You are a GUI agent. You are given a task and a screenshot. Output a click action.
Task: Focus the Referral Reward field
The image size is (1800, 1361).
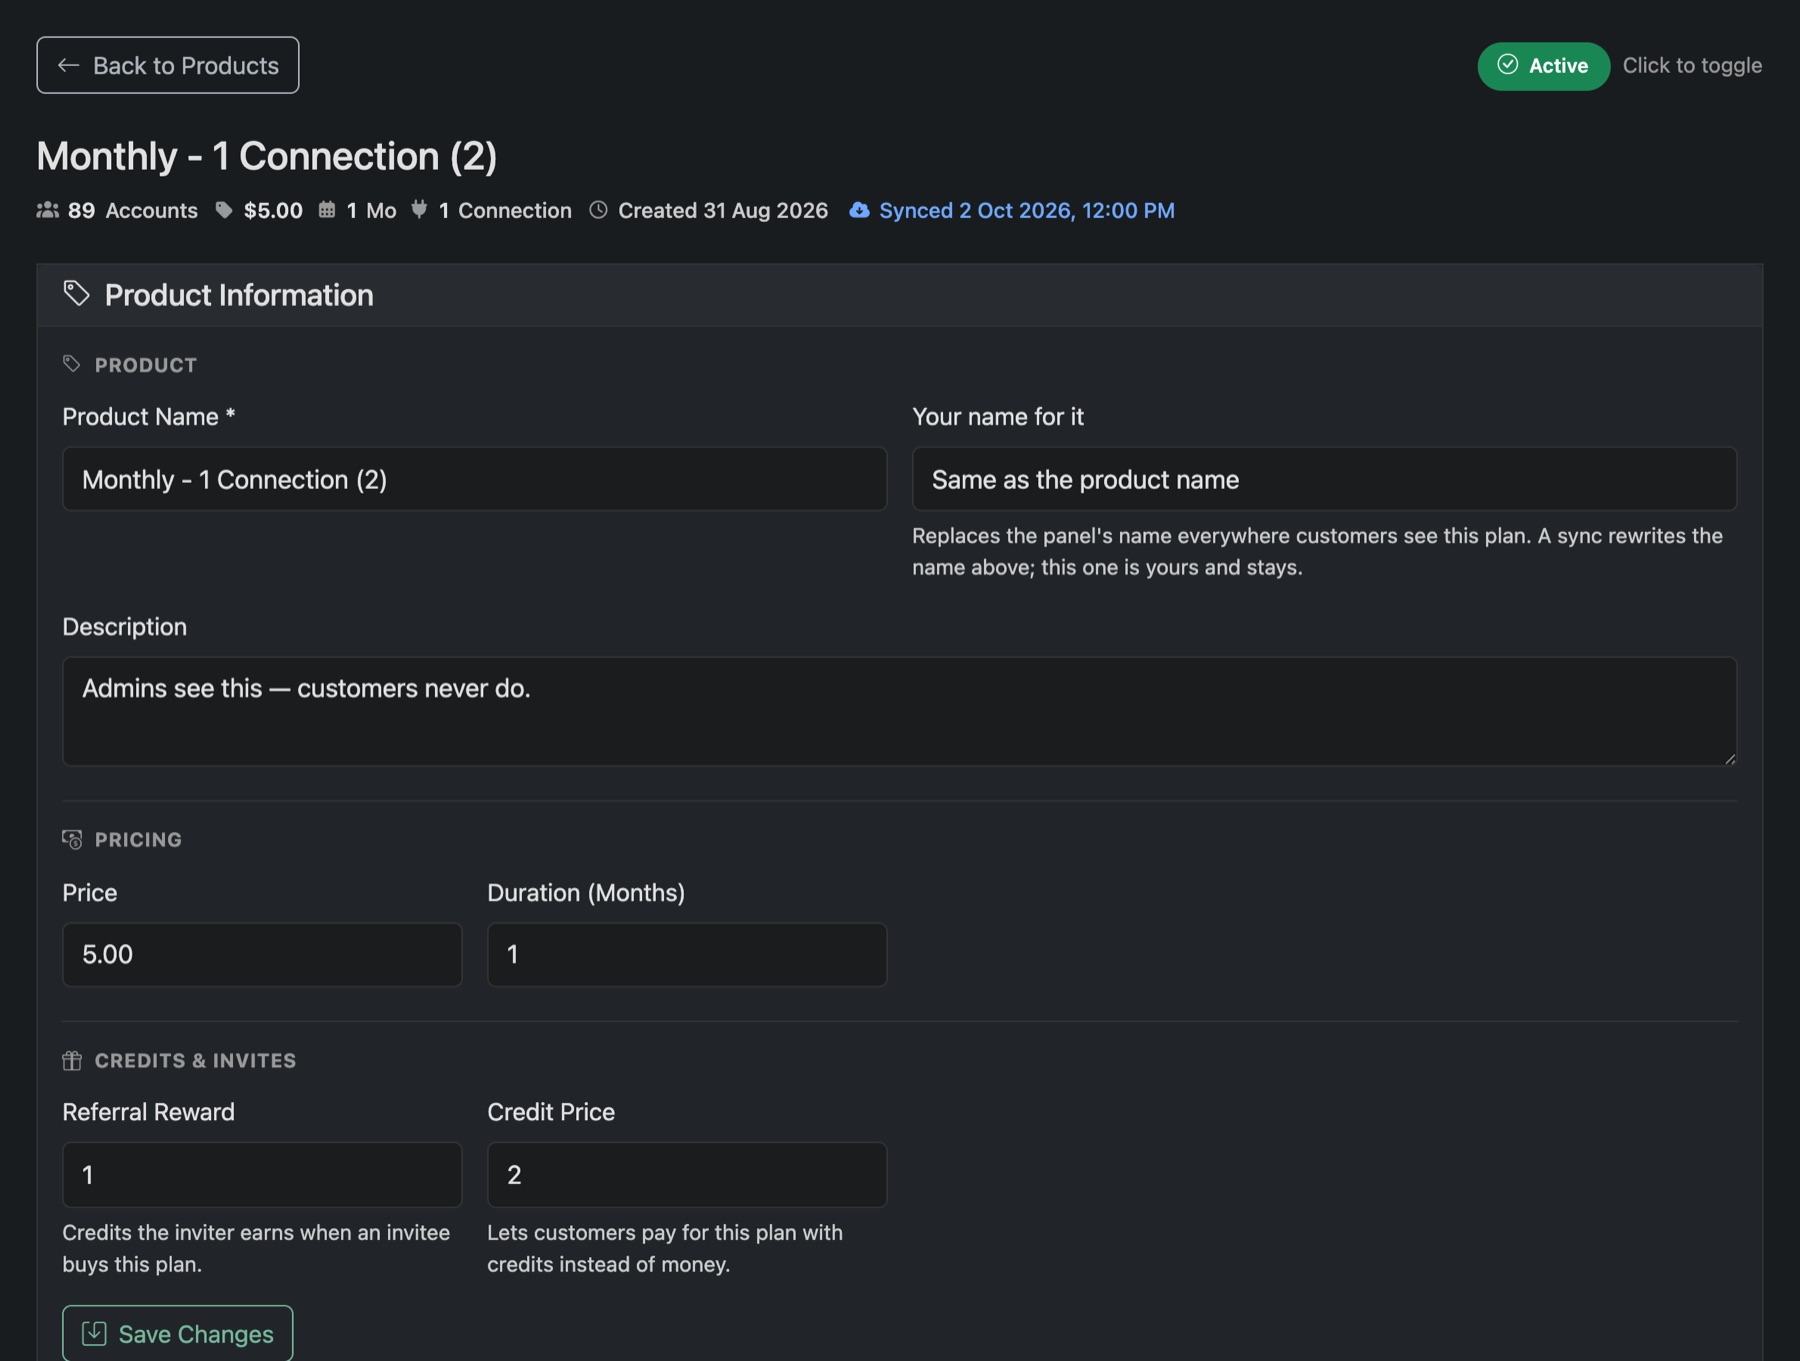click(262, 1175)
